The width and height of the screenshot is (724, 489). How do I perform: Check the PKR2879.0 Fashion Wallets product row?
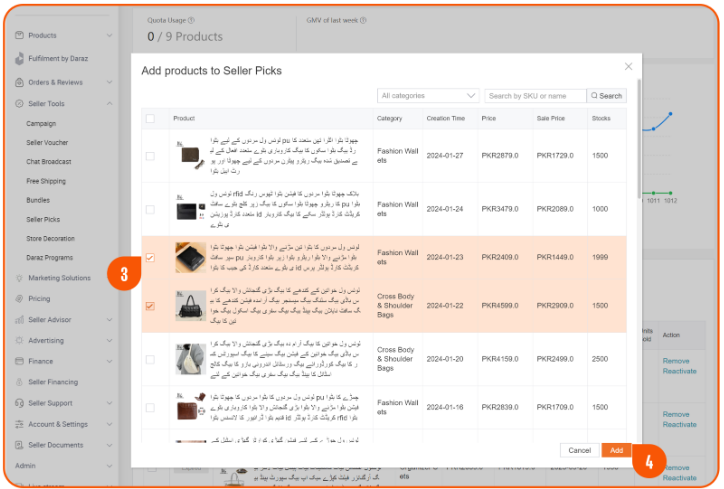(x=150, y=155)
